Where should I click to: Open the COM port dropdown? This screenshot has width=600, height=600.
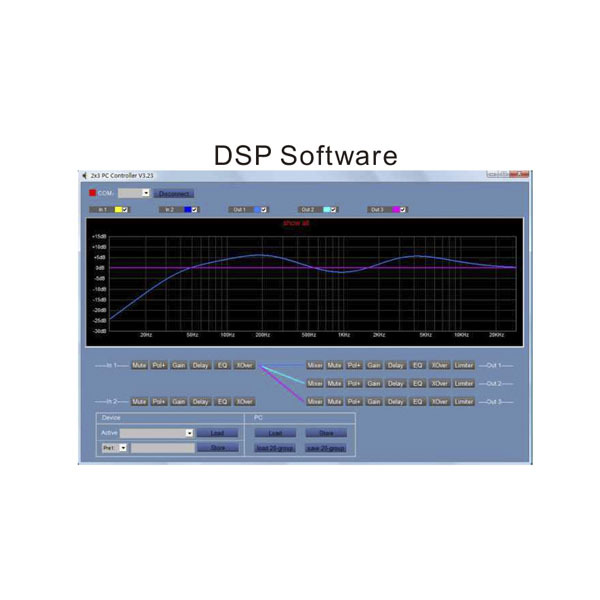(145, 192)
